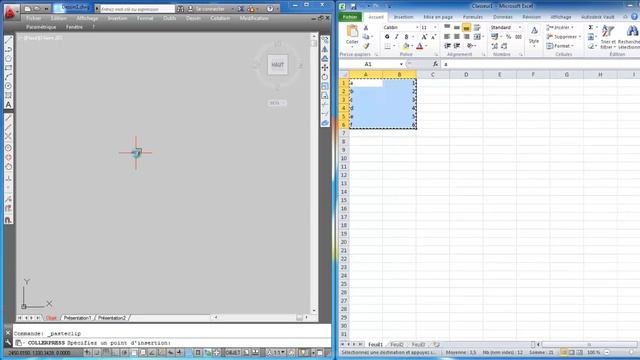The height and width of the screenshot is (360, 640).
Task: Click the insert function fx icon
Action: [435, 64]
